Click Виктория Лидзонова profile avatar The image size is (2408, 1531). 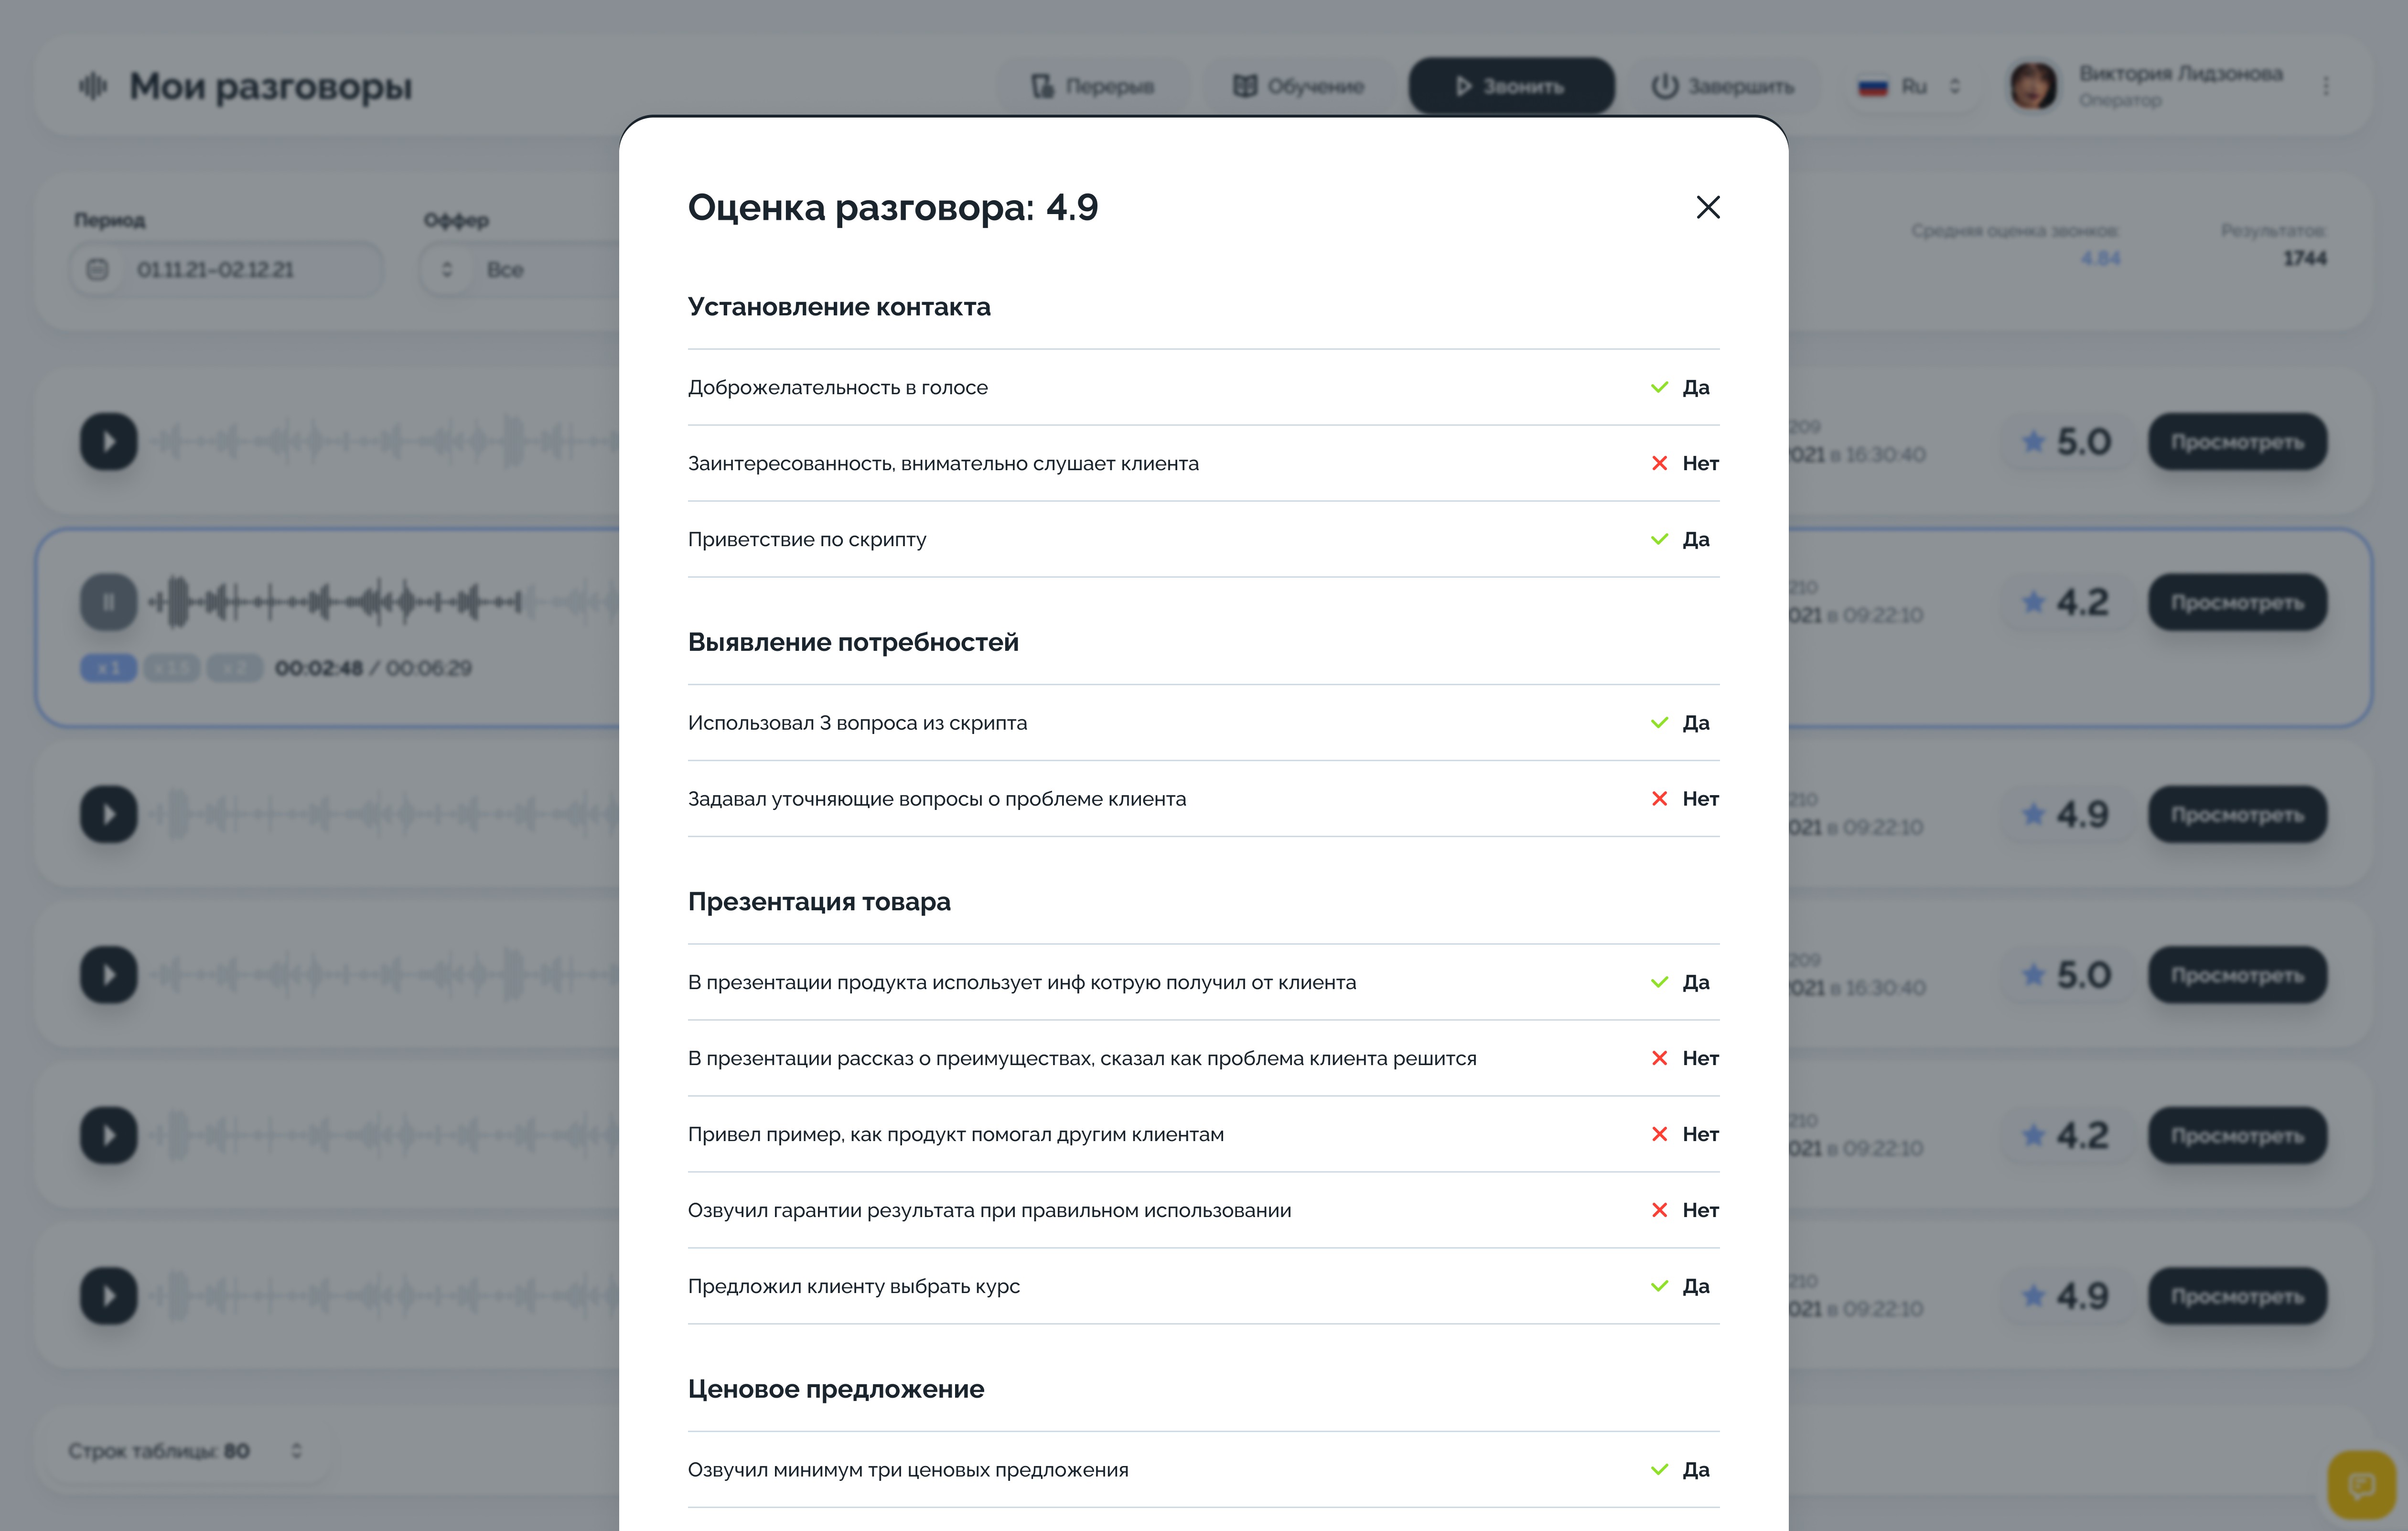(x=2033, y=86)
